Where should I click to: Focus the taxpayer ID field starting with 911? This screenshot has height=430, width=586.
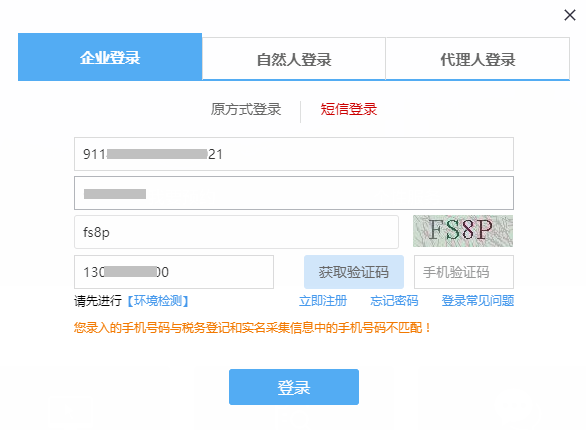(294, 154)
